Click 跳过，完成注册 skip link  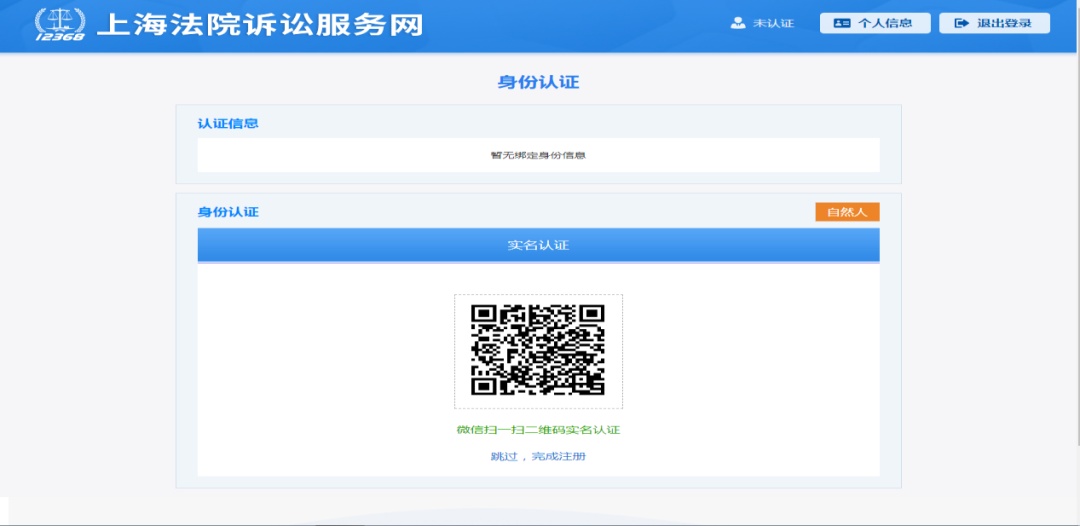(538, 456)
